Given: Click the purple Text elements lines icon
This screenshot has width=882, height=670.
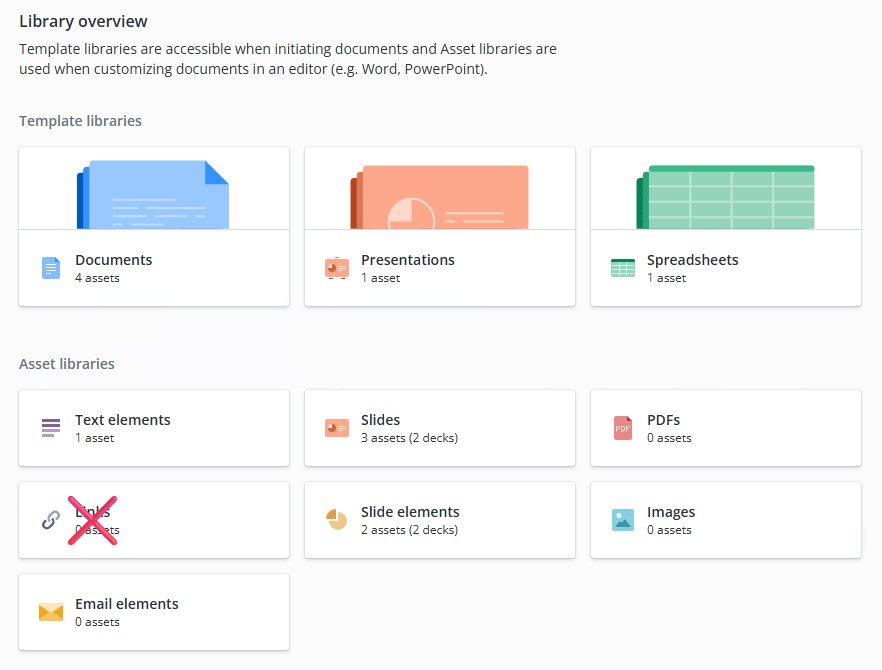Looking at the screenshot, I should (51, 428).
